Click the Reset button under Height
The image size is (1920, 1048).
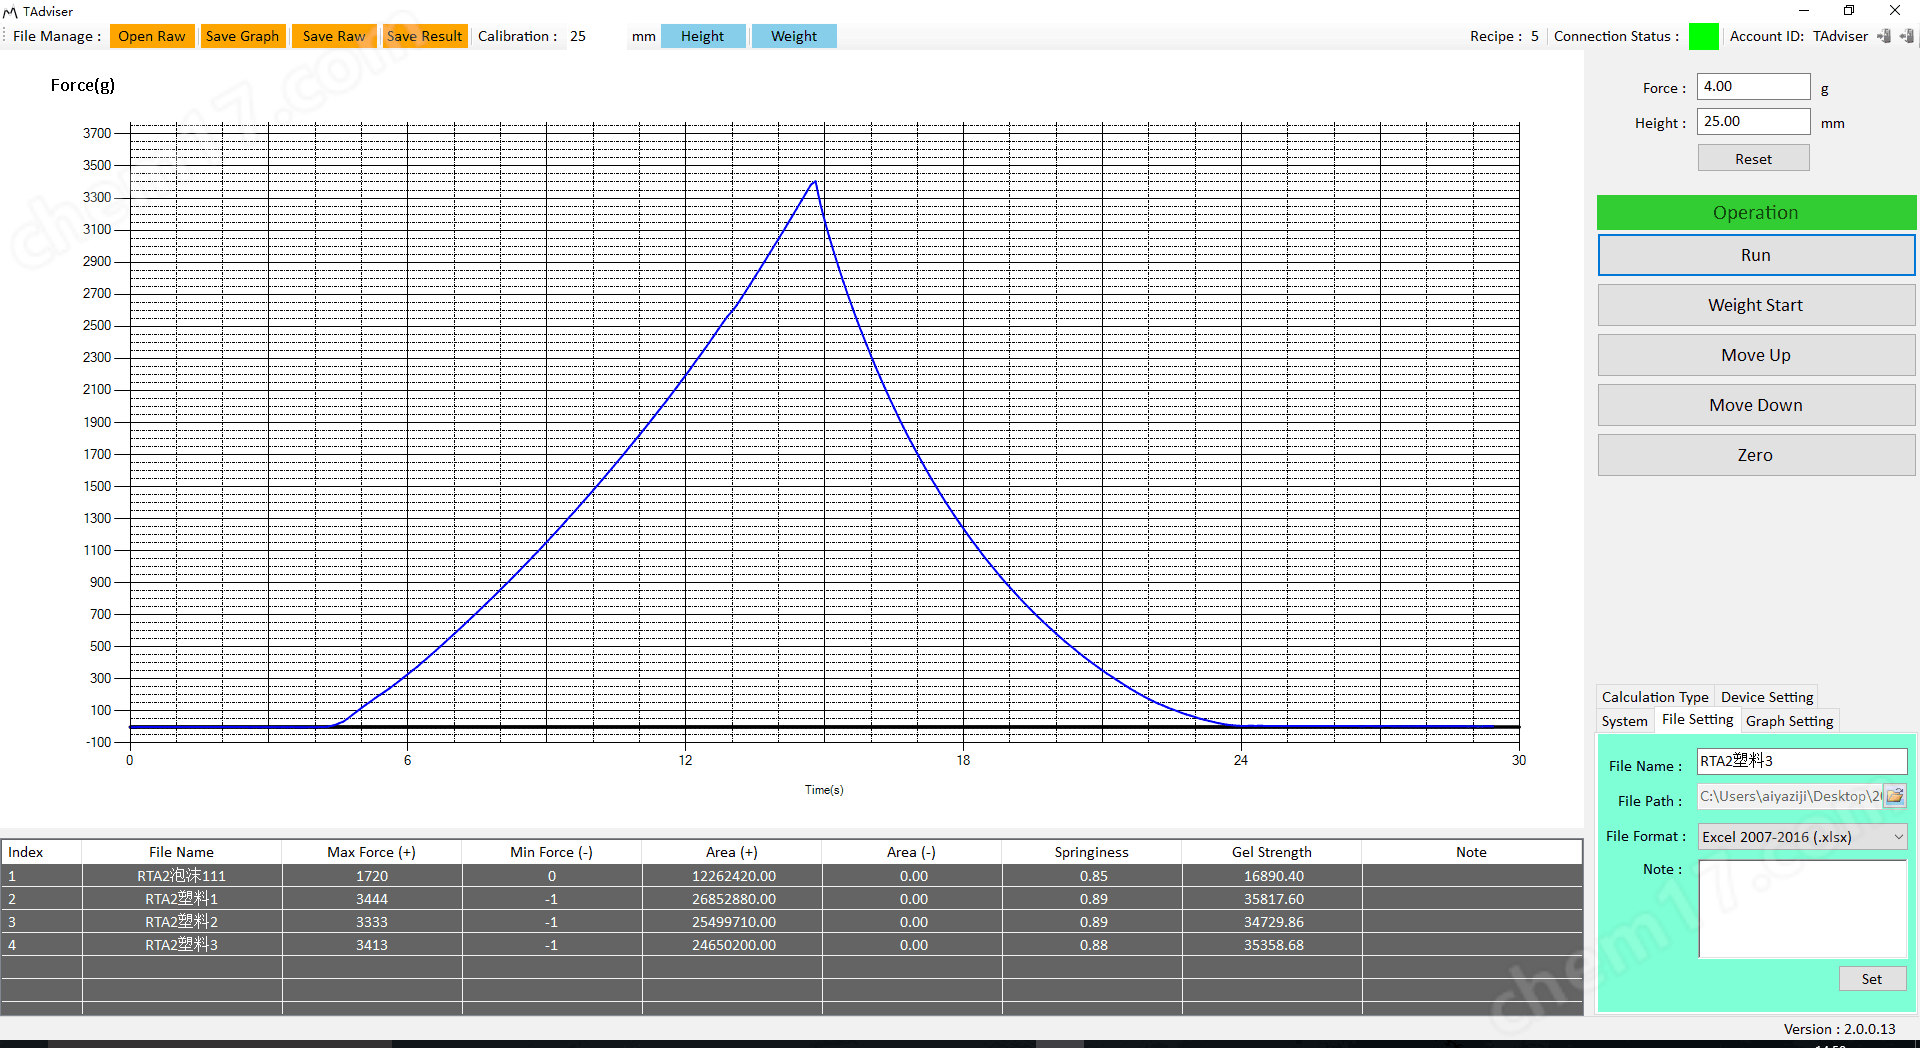(x=1753, y=159)
